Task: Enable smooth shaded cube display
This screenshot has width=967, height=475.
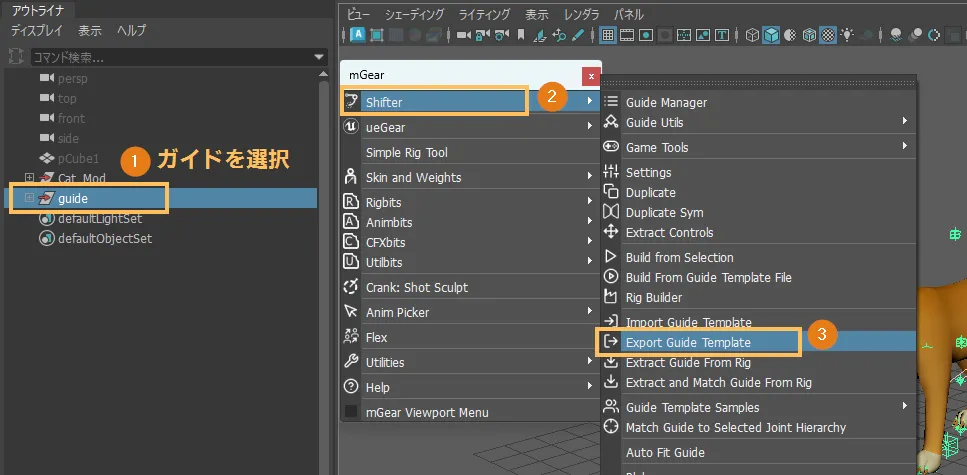Action: (x=771, y=35)
